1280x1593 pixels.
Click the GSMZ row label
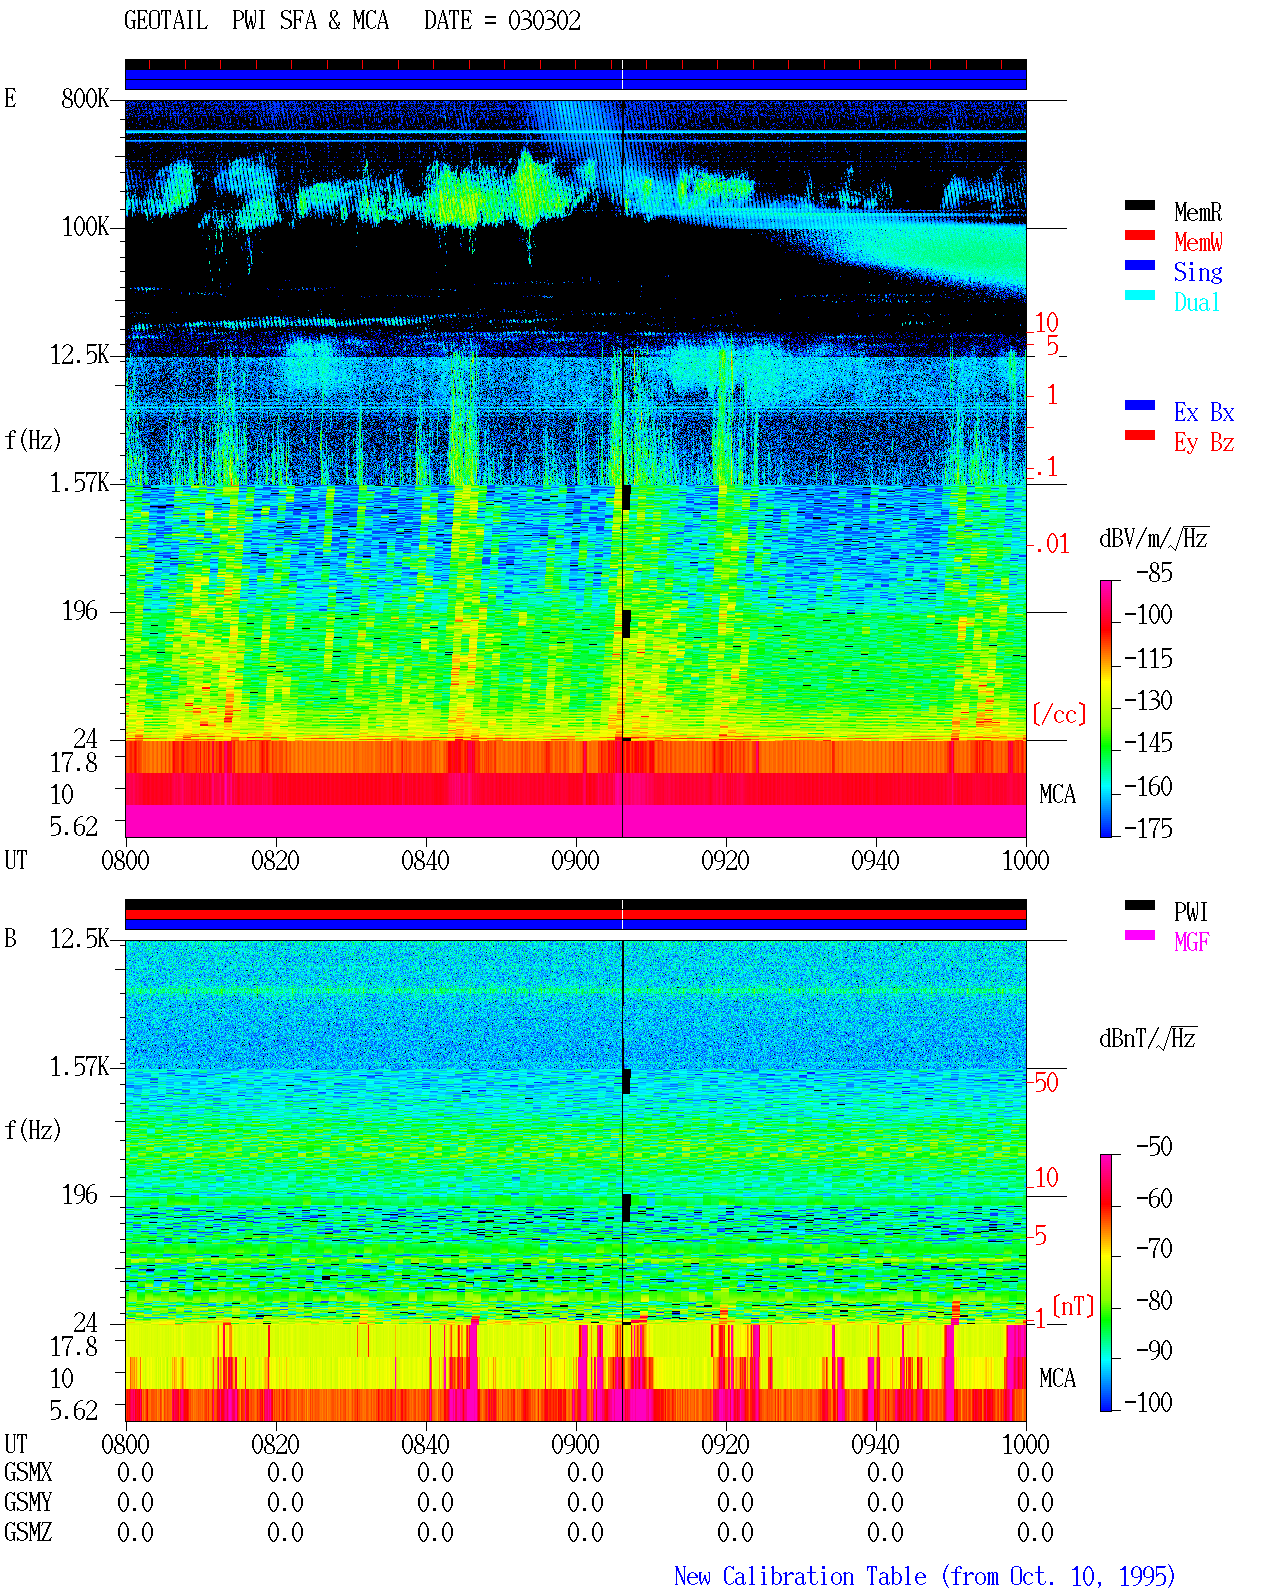point(28,1532)
